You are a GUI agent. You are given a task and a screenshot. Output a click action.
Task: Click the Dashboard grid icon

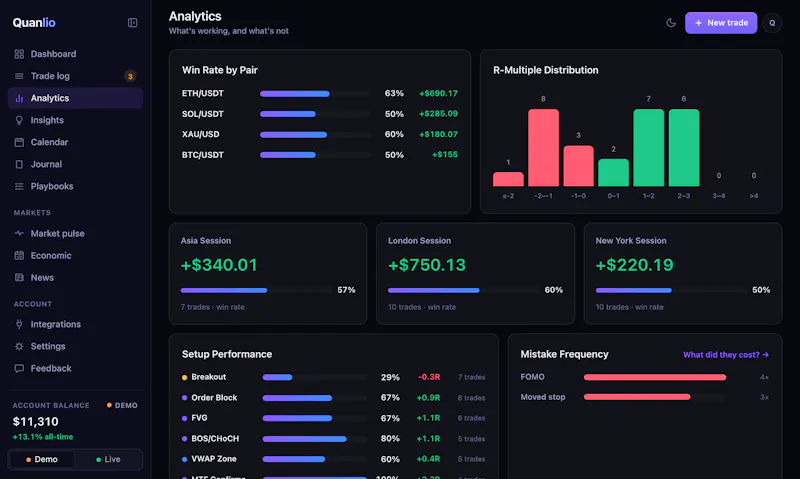[x=19, y=54]
